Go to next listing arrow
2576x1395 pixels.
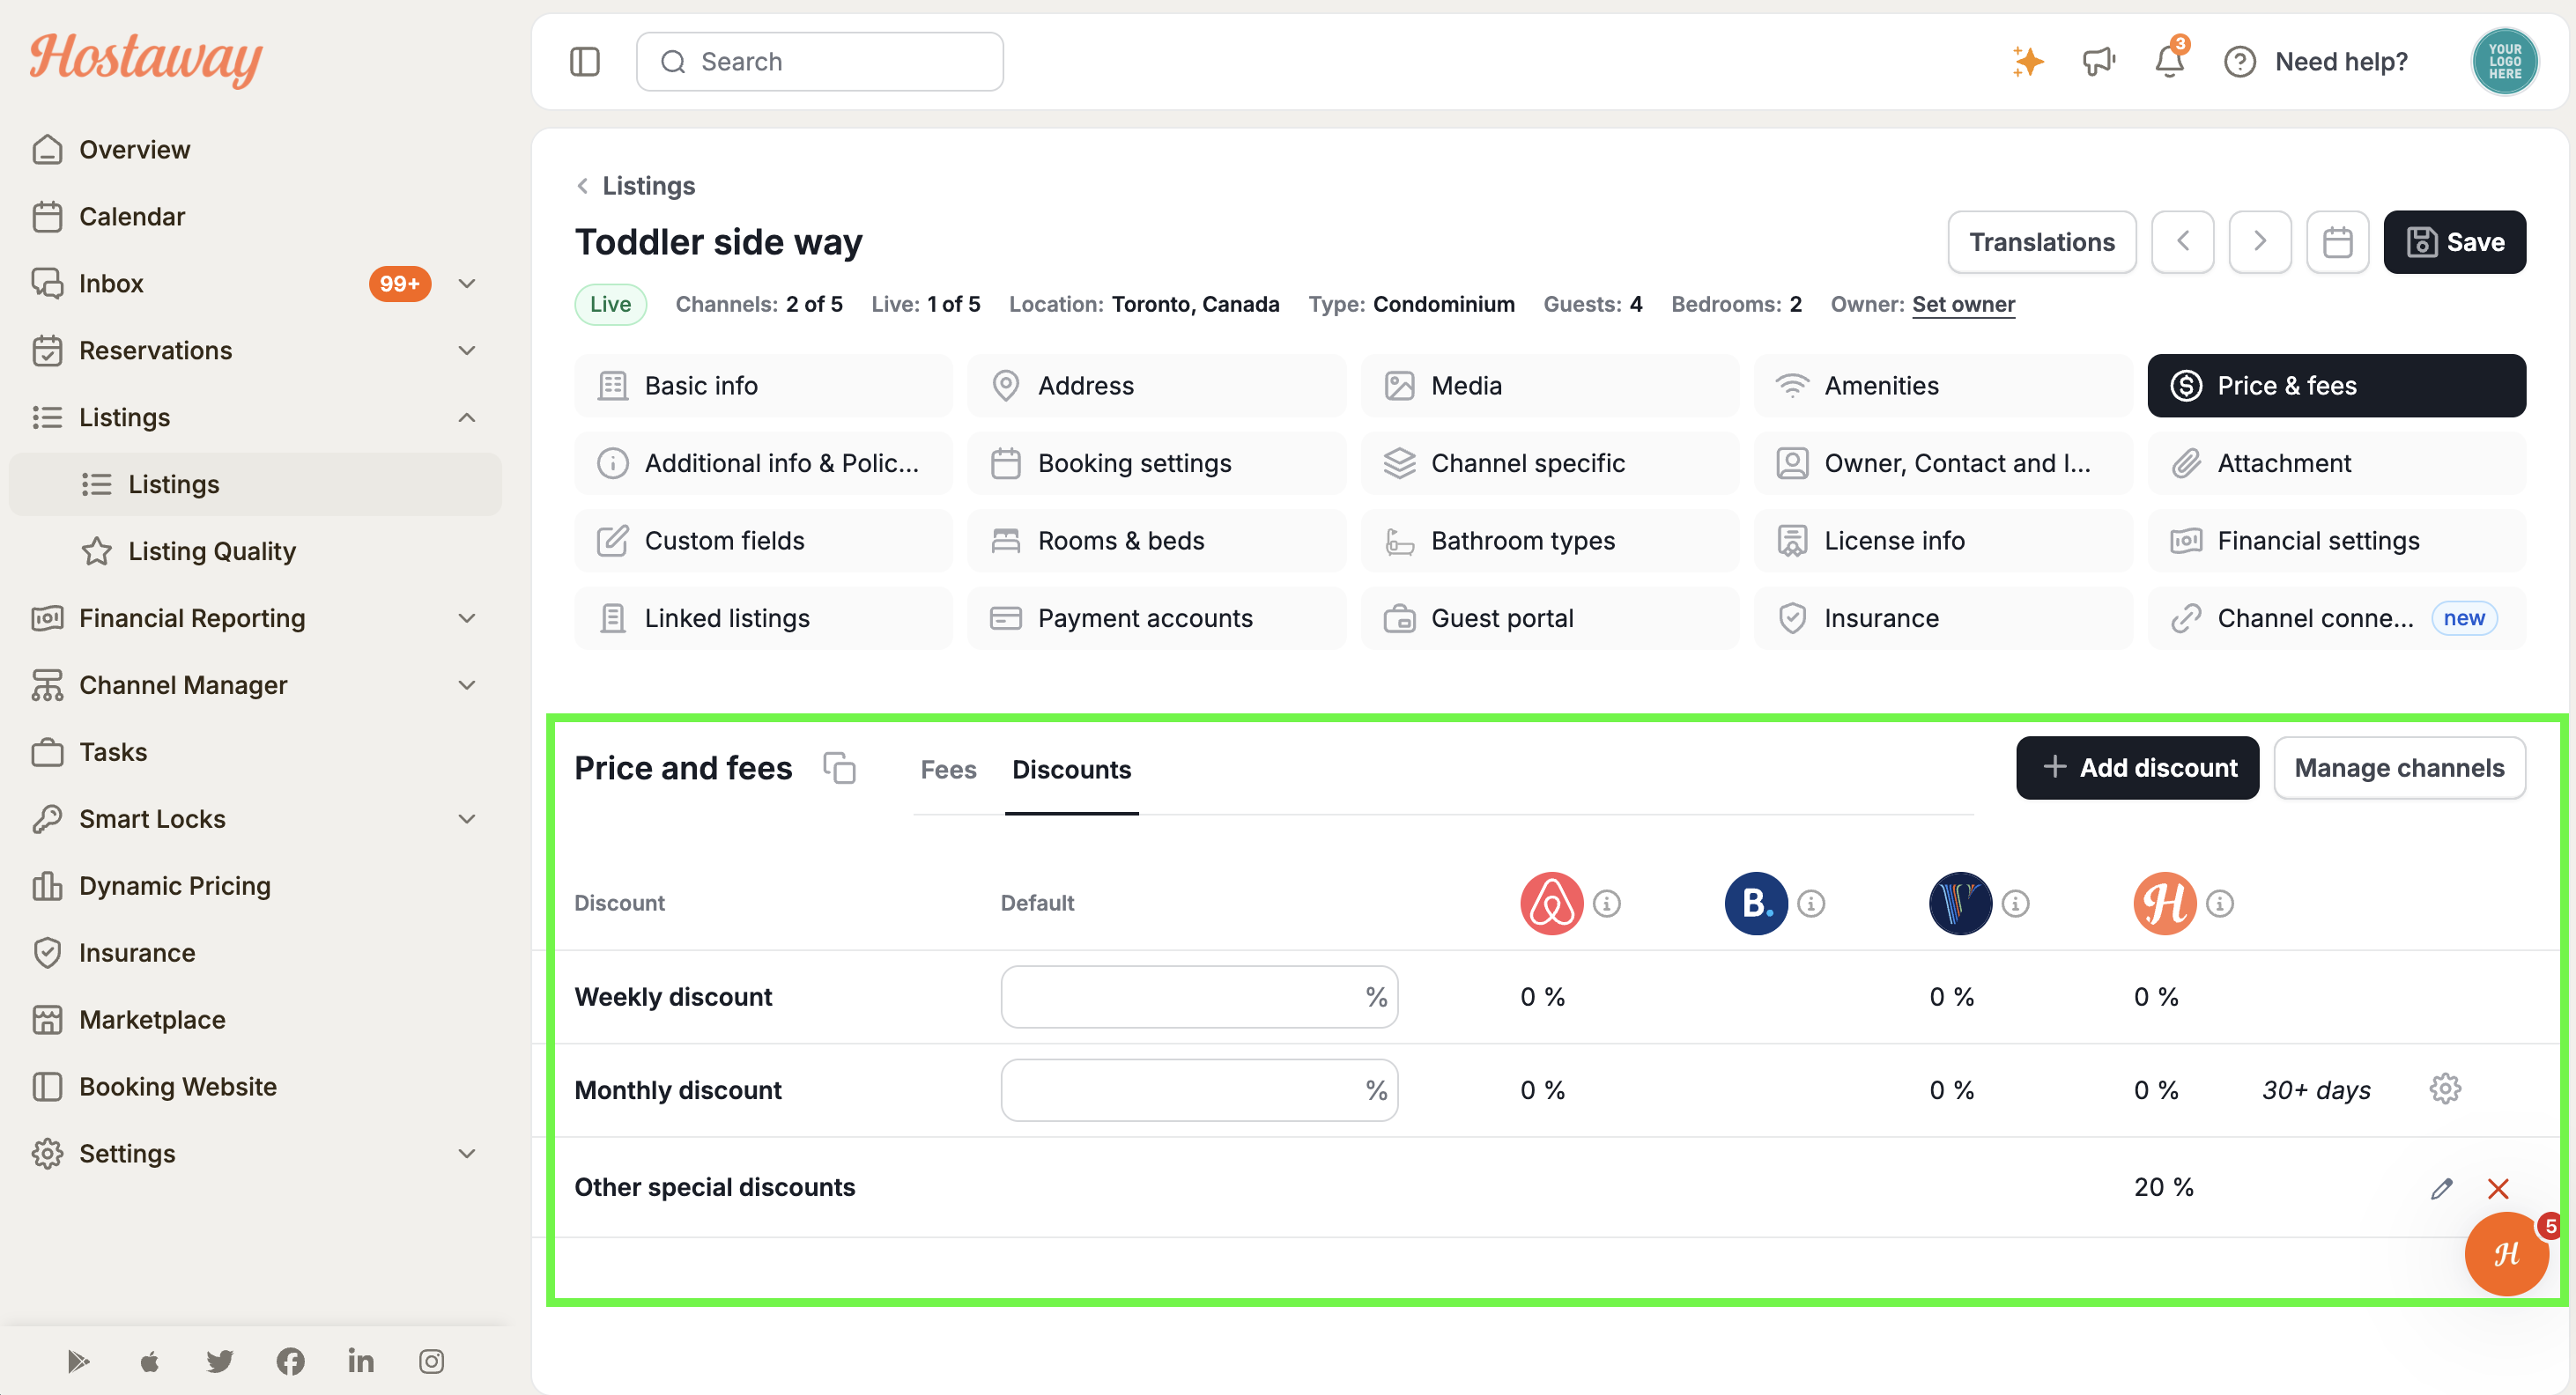pos(2260,242)
